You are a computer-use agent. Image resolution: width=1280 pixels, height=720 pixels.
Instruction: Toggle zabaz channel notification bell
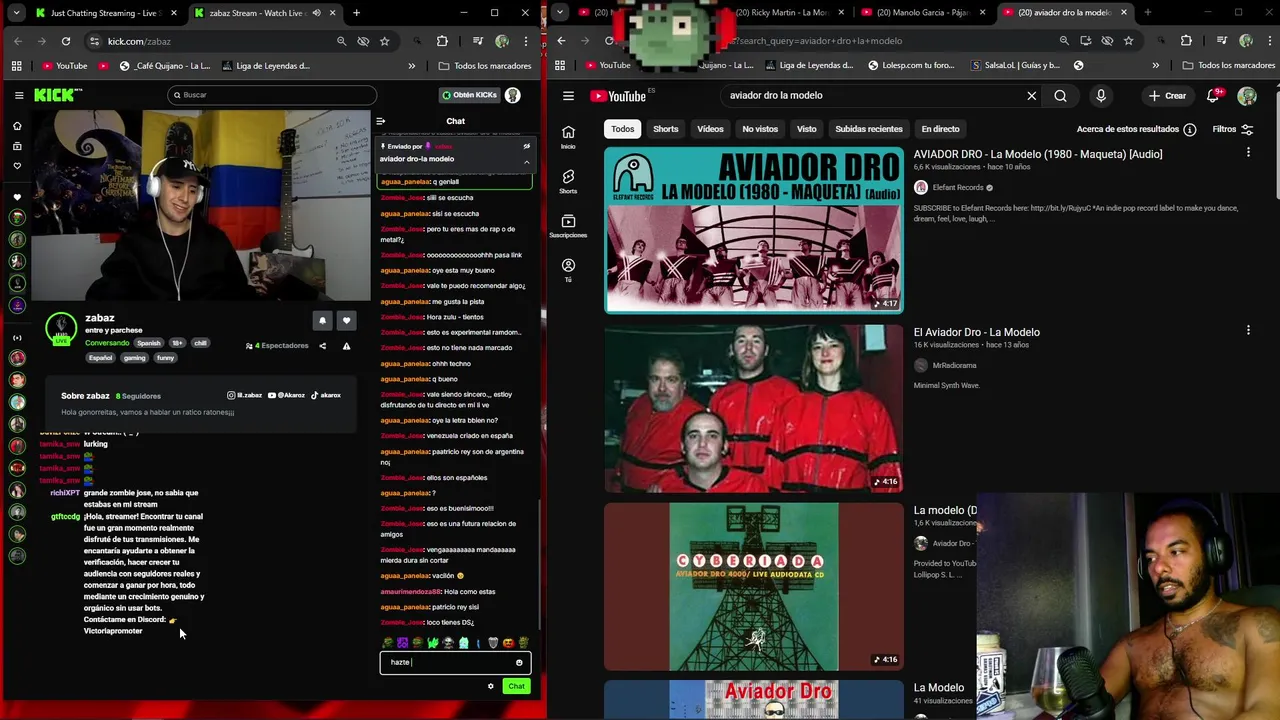322,321
